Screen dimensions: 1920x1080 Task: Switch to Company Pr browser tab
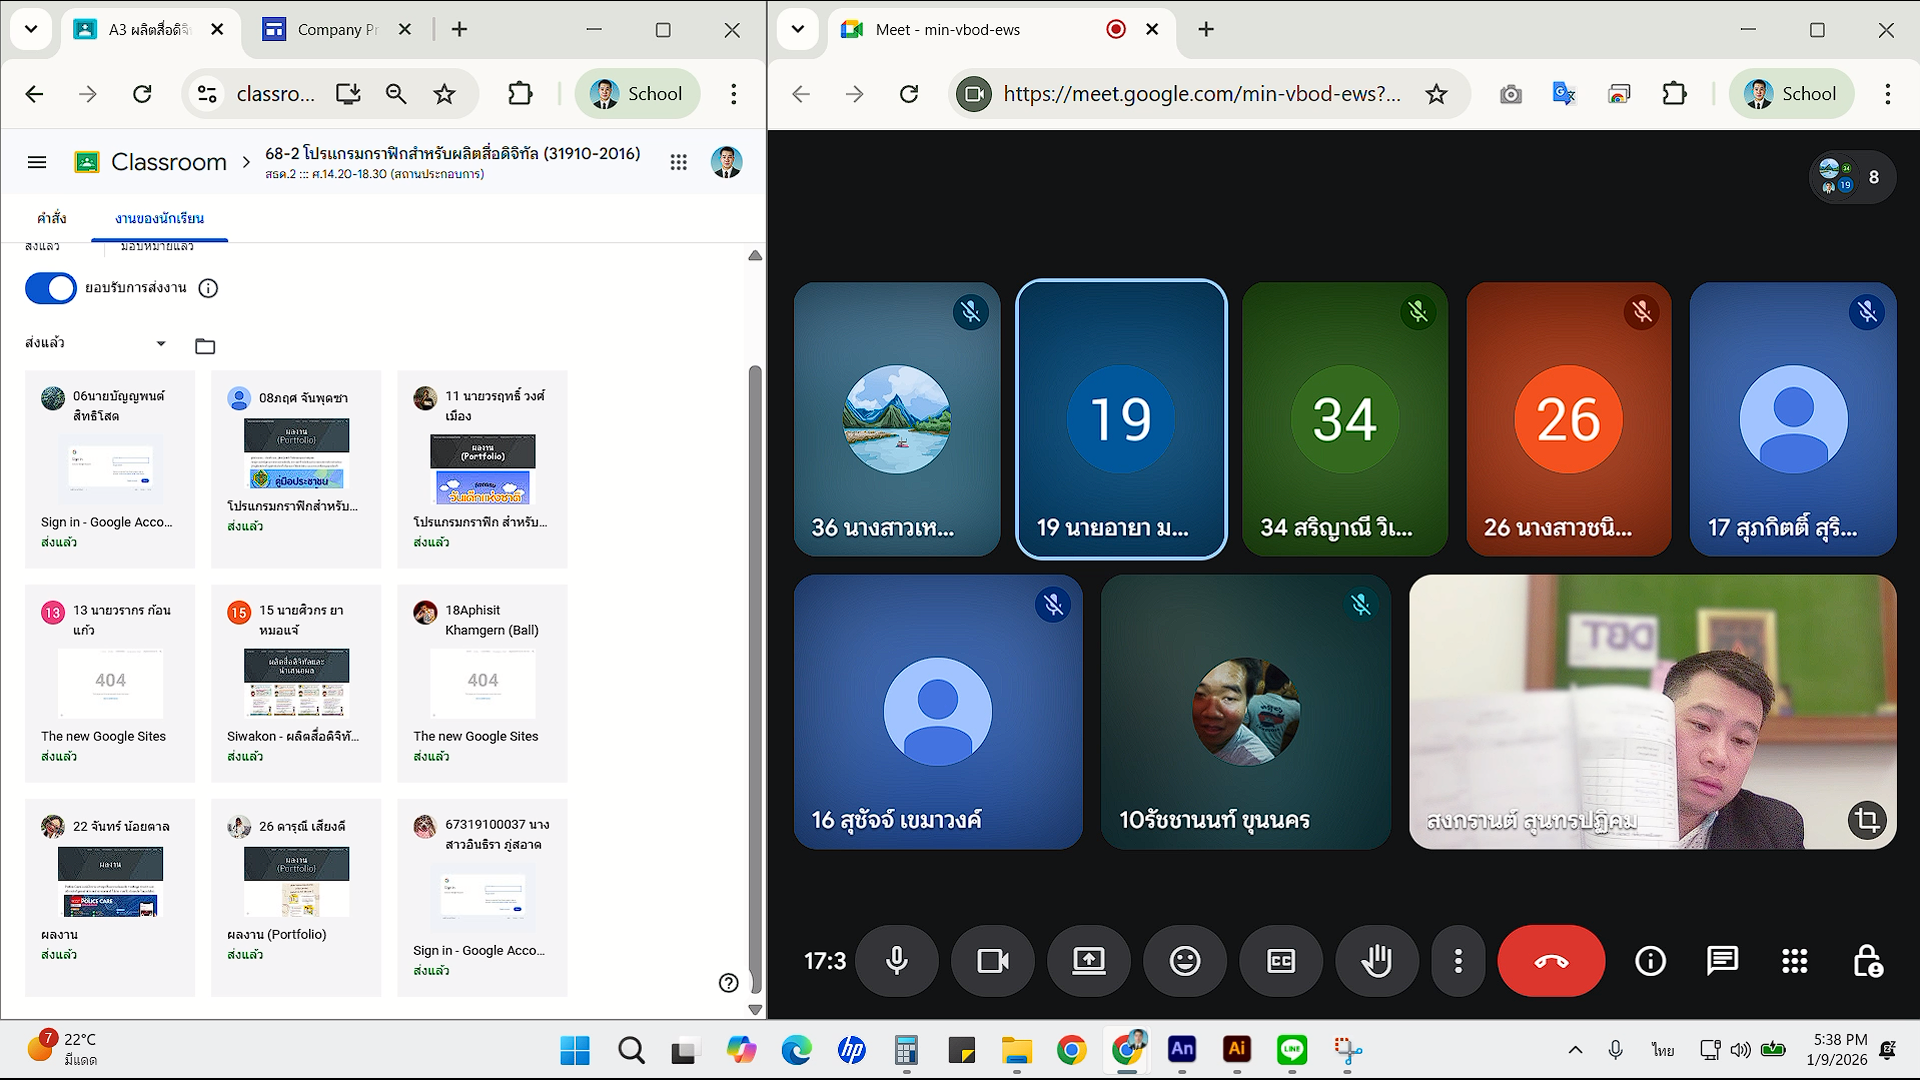[x=338, y=29]
